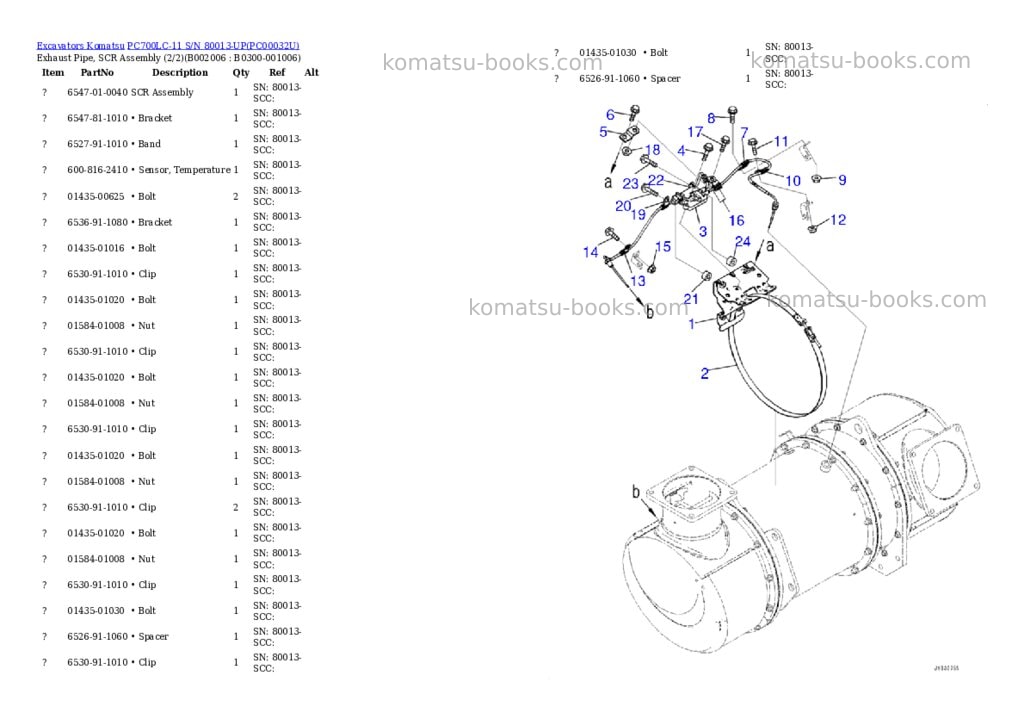Open the PC700LC-11 S/N 80013-UP link
The image size is (1024, 725).
tap(213, 46)
